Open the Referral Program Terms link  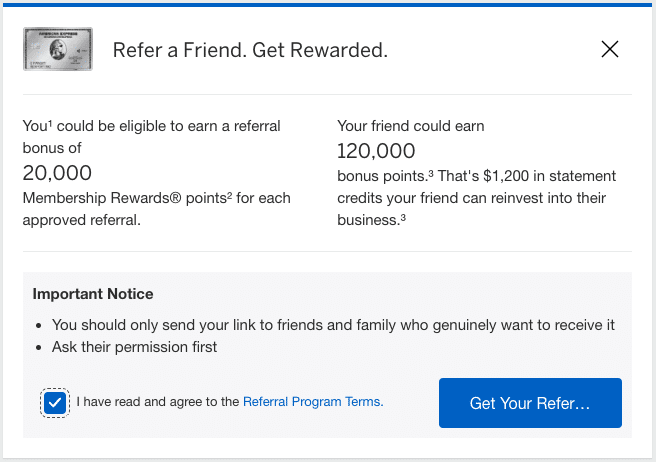(x=312, y=402)
